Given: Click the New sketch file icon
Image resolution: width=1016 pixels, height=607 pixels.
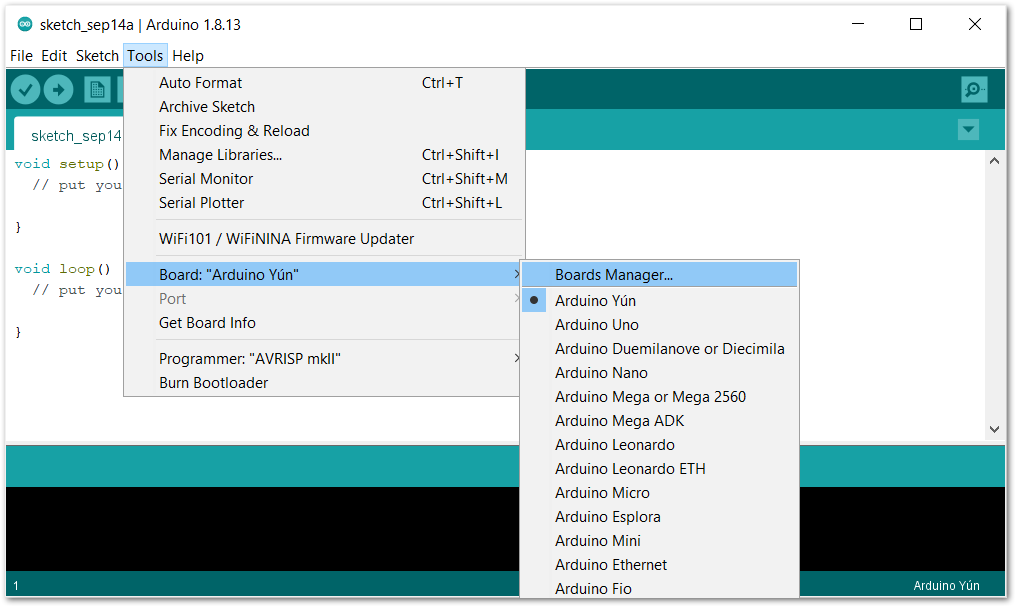Looking at the screenshot, I should [x=97, y=89].
